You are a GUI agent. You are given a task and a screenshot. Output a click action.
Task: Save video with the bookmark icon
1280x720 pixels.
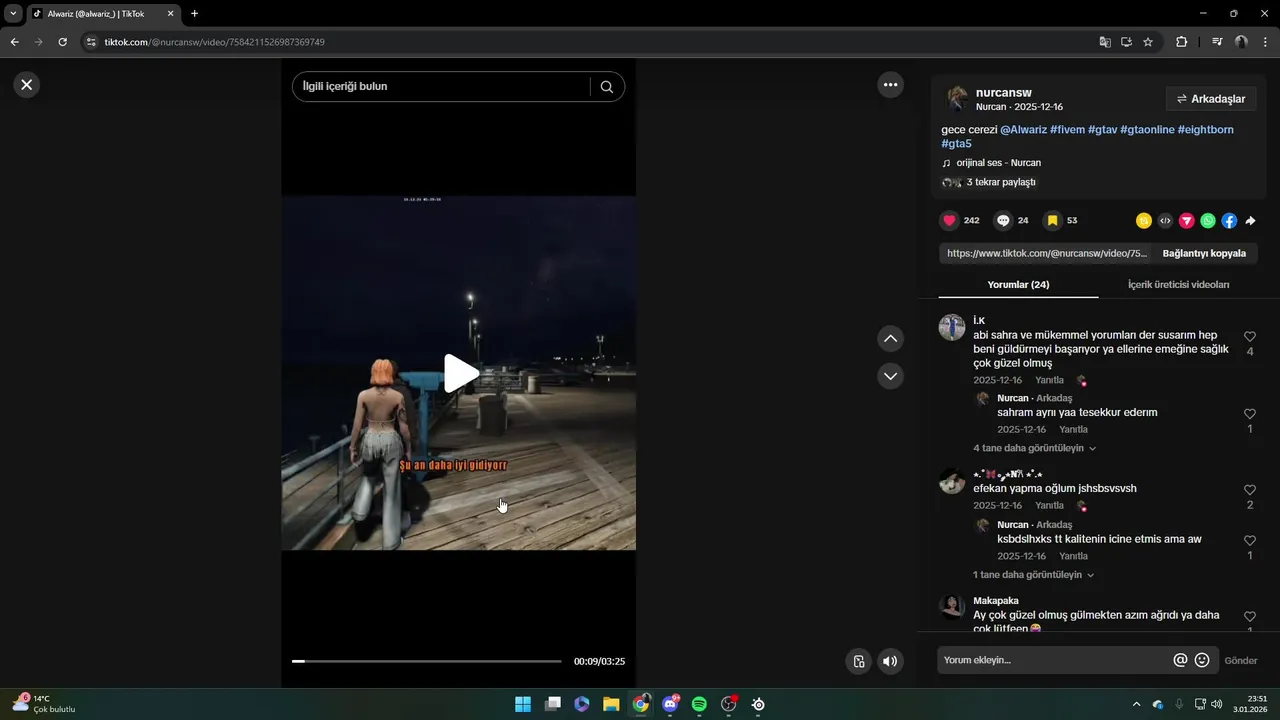1052,221
